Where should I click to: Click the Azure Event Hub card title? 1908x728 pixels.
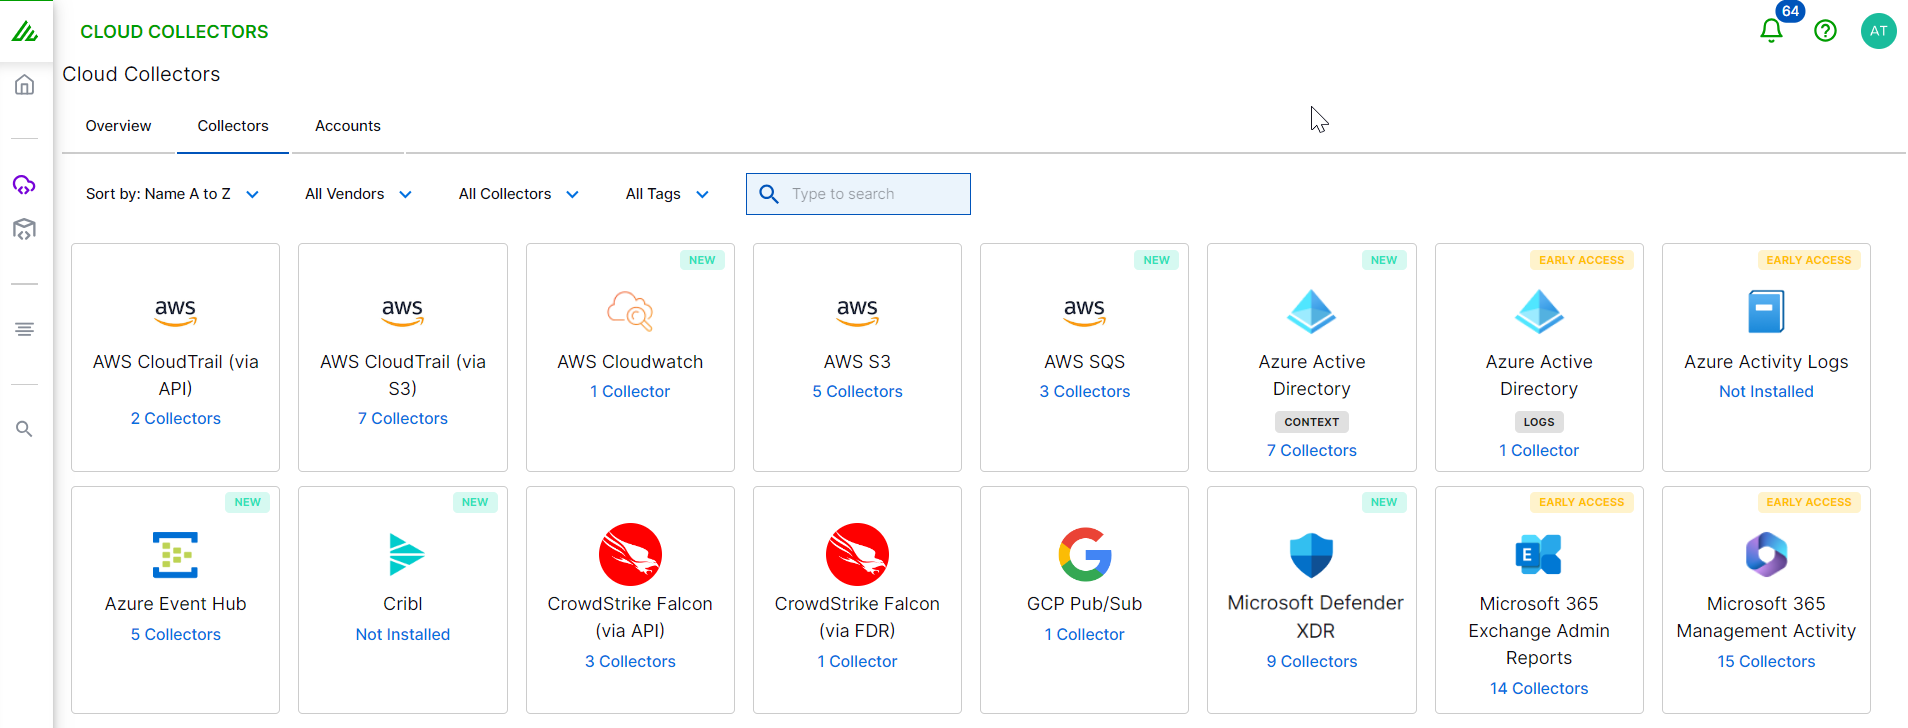pyautogui.click(x=176, y=604)
